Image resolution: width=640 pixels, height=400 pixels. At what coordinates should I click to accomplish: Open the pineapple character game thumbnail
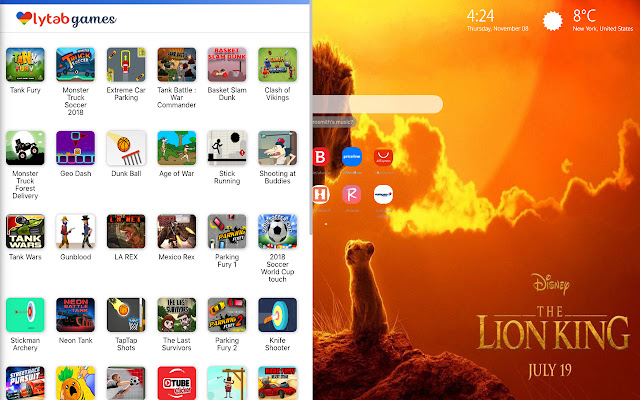tap(76, 383)
